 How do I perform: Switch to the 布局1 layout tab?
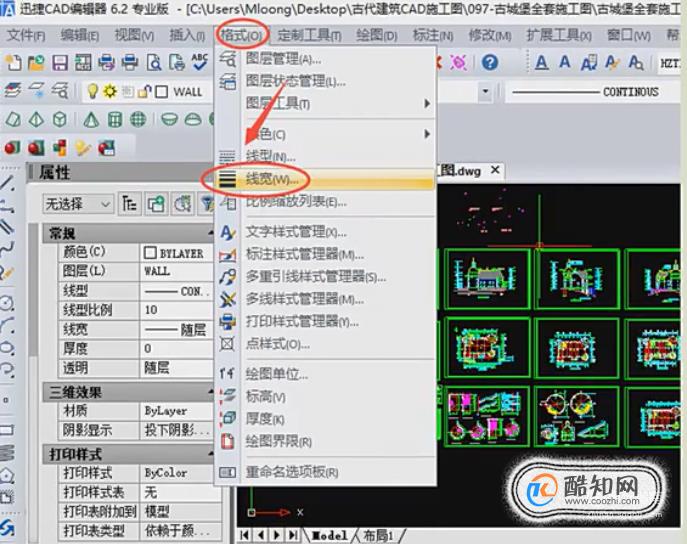(x=378, y=535)
